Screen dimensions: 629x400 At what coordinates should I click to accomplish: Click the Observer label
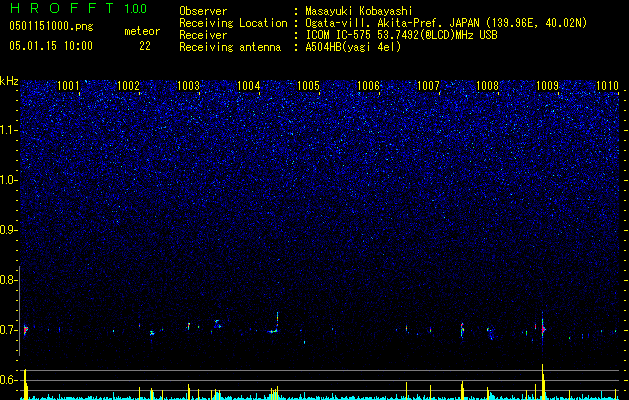click(x=203, y=11)
